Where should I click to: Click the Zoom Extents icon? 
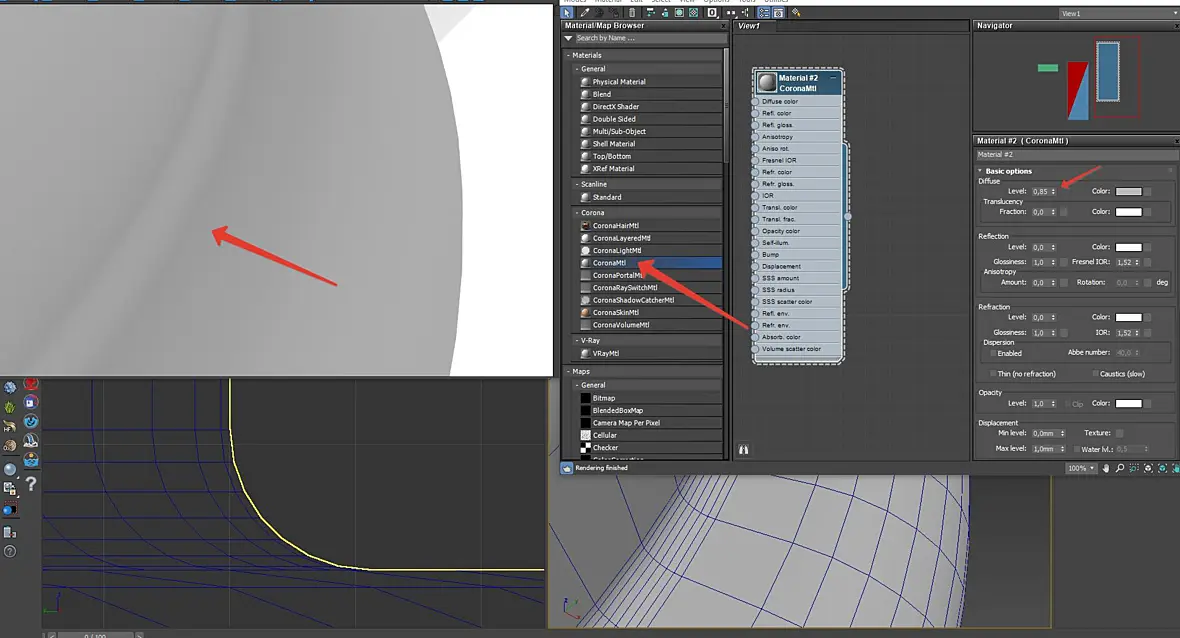click(1148, 468)
